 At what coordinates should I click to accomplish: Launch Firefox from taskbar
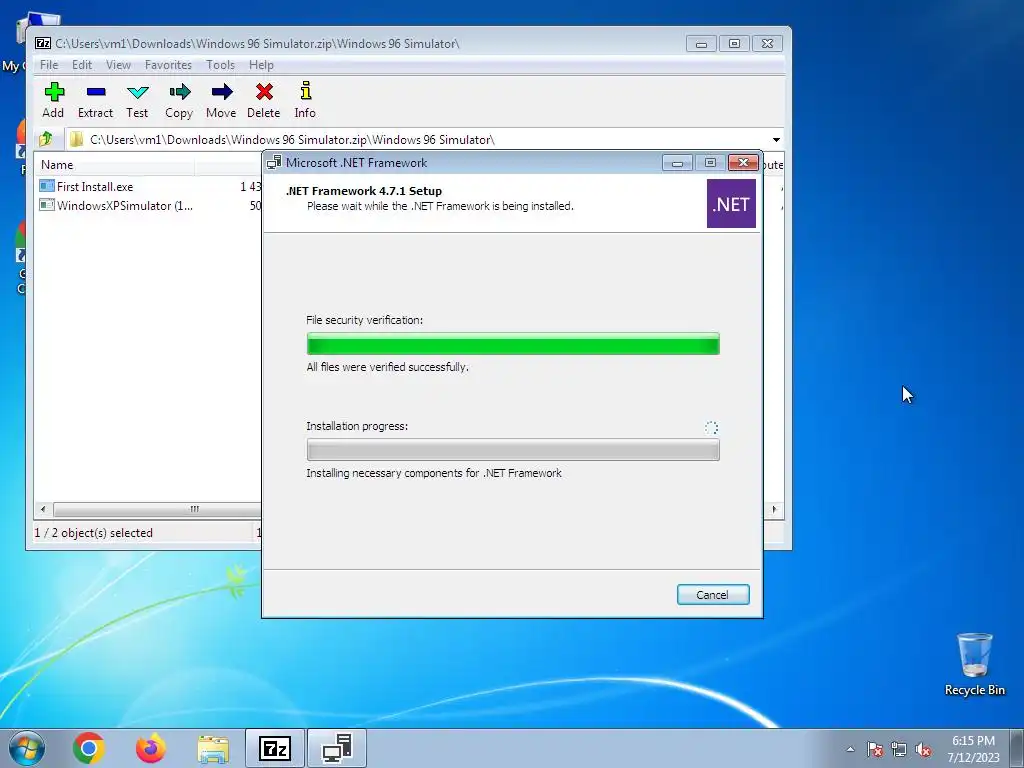pos(151,748)
